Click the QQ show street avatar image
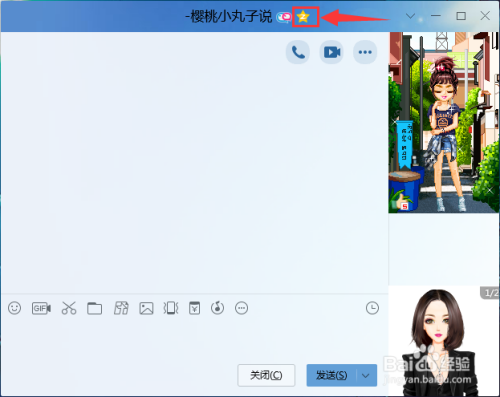 (x=444, y=122)
